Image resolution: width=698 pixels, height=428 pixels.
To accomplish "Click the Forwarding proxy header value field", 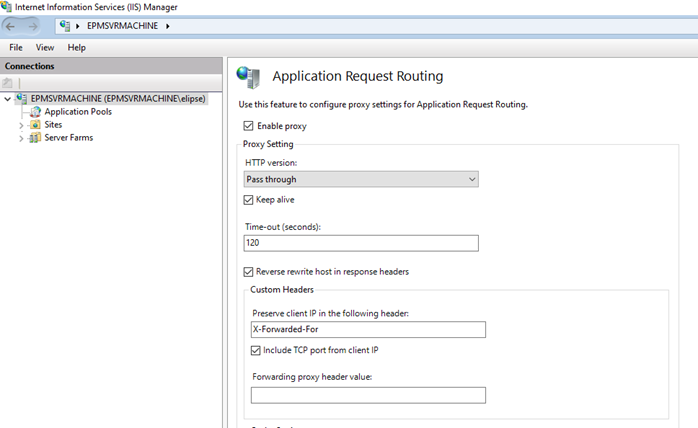I will (x=368, y=395).
